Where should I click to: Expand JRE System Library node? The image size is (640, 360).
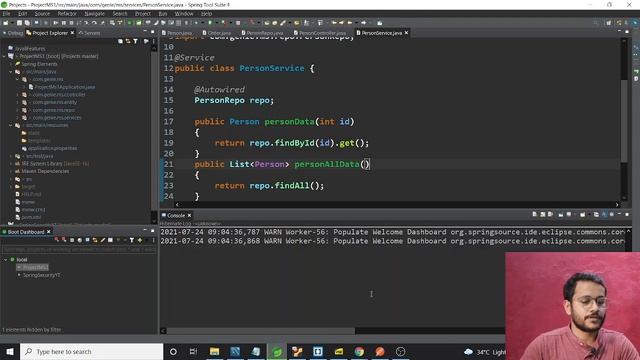click(11, 164)
